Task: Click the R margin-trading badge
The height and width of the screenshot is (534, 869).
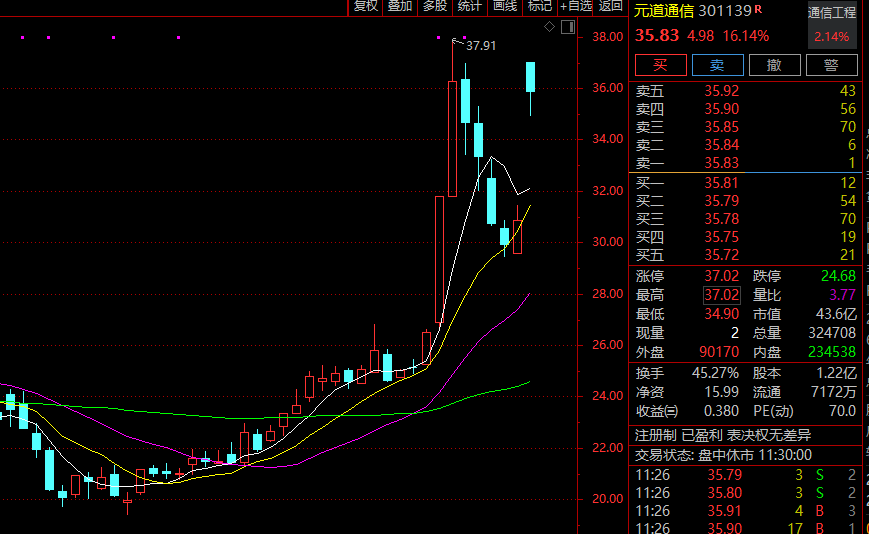Action: tap(758, 10)
